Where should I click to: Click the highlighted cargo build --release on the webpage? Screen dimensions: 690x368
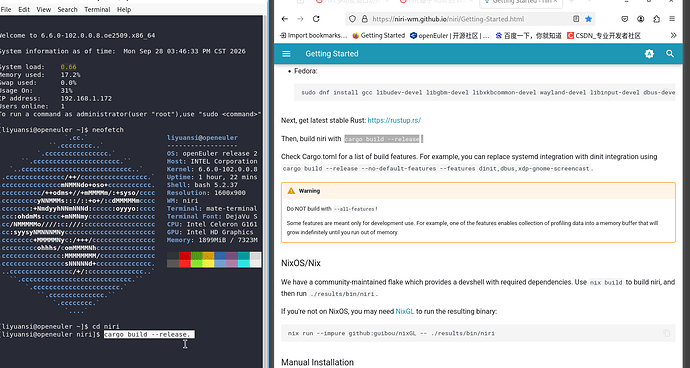(x=382, y=139)
